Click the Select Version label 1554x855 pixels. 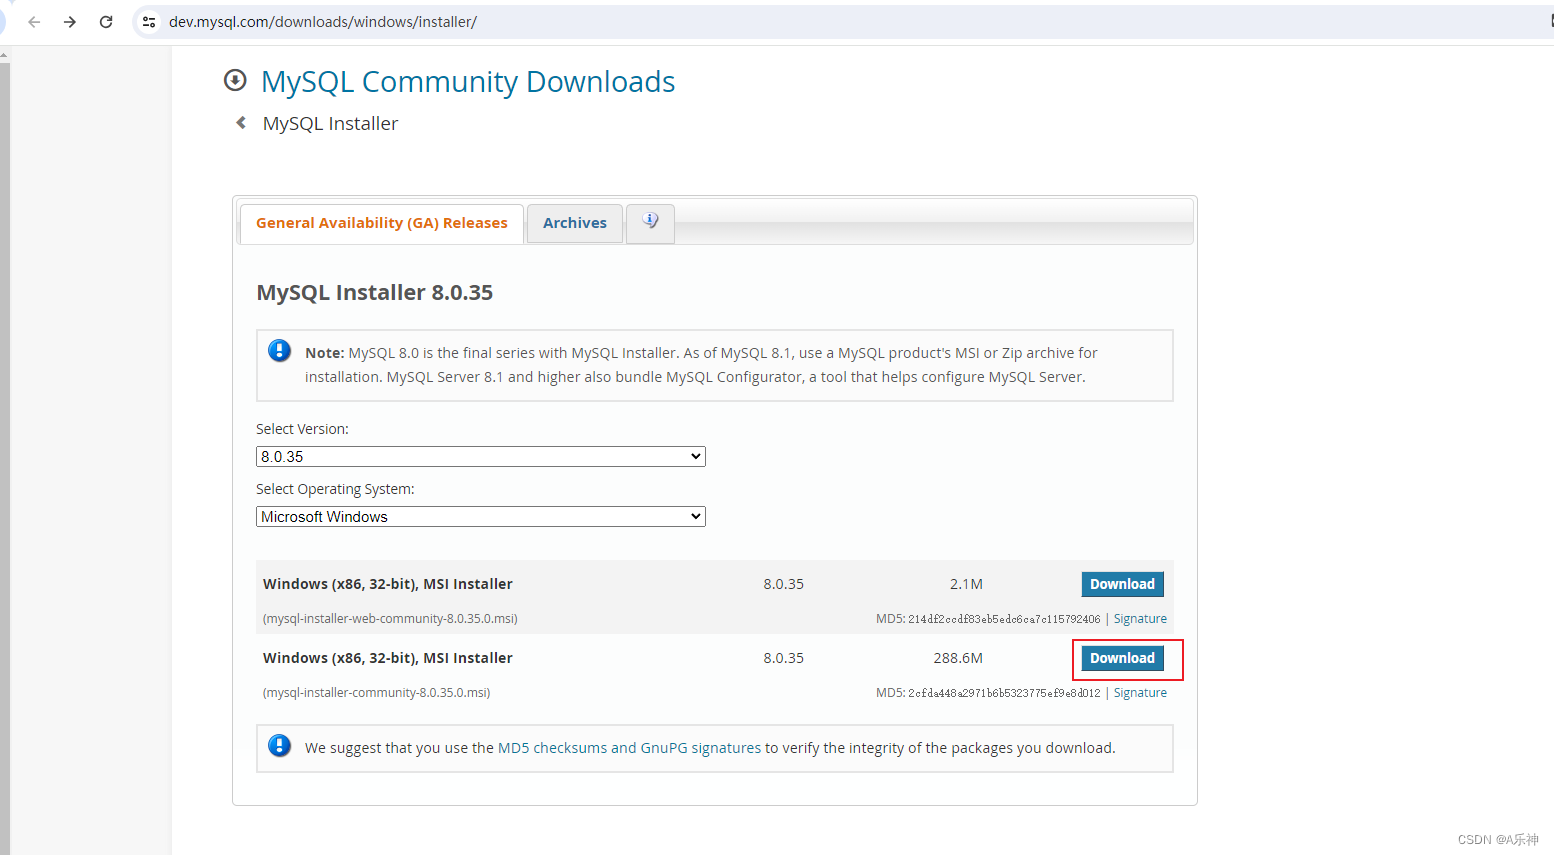(302, 429)
